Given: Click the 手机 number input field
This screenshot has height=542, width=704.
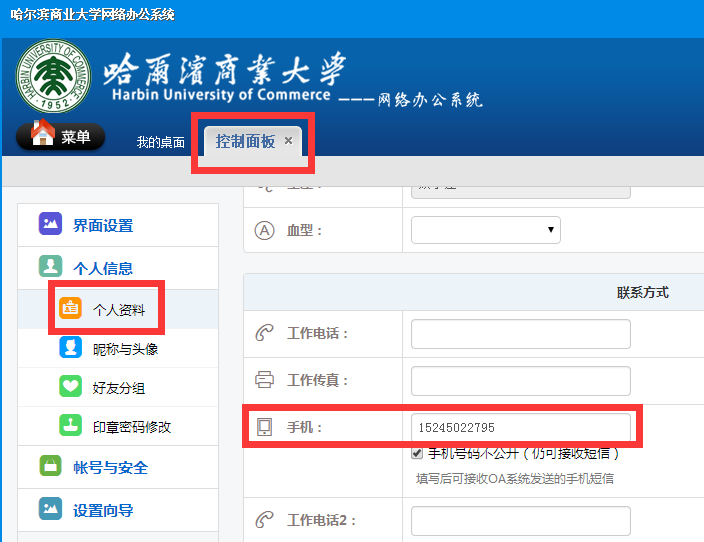Looking at the screenshot, I should [x=520, y=427].
